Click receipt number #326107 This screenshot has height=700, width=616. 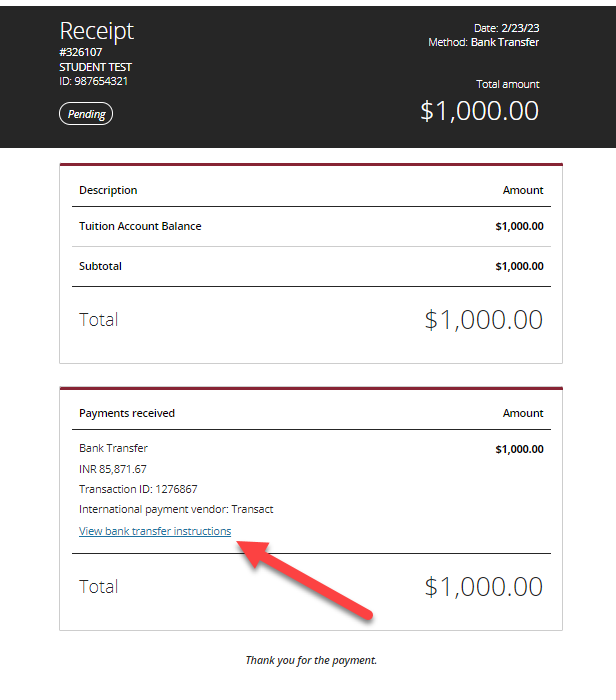(81, 52)
